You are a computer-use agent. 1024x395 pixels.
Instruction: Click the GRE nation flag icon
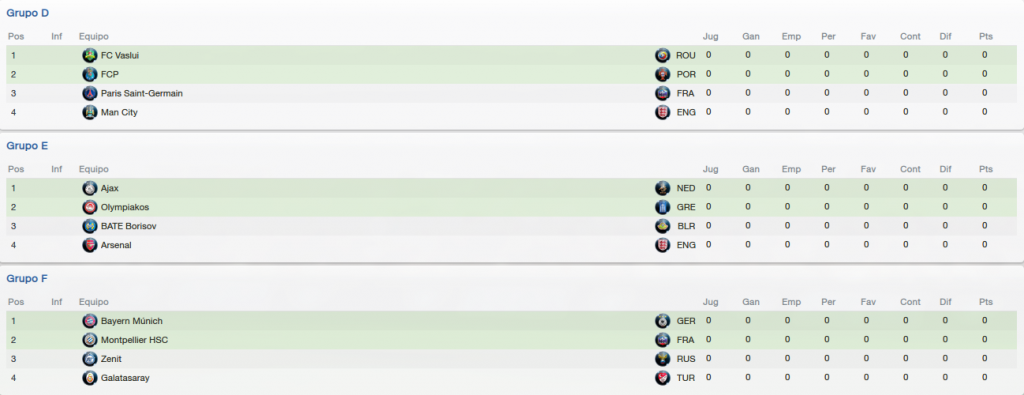(662, 207)
